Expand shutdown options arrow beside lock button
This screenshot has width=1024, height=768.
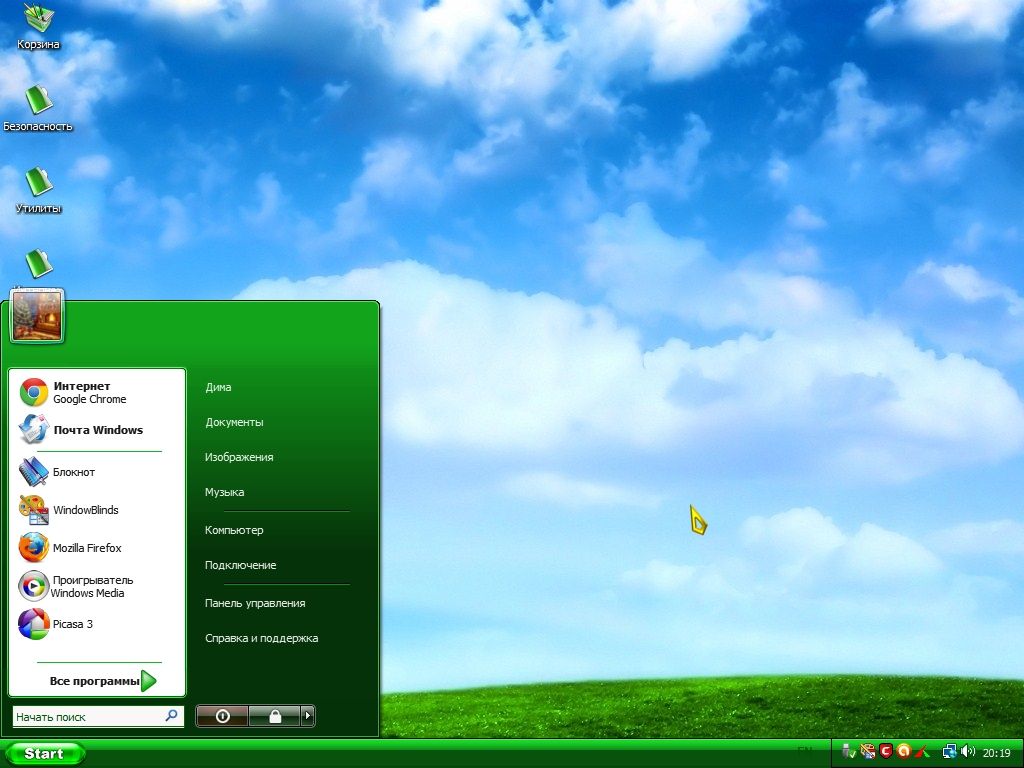tap(308, 716)
